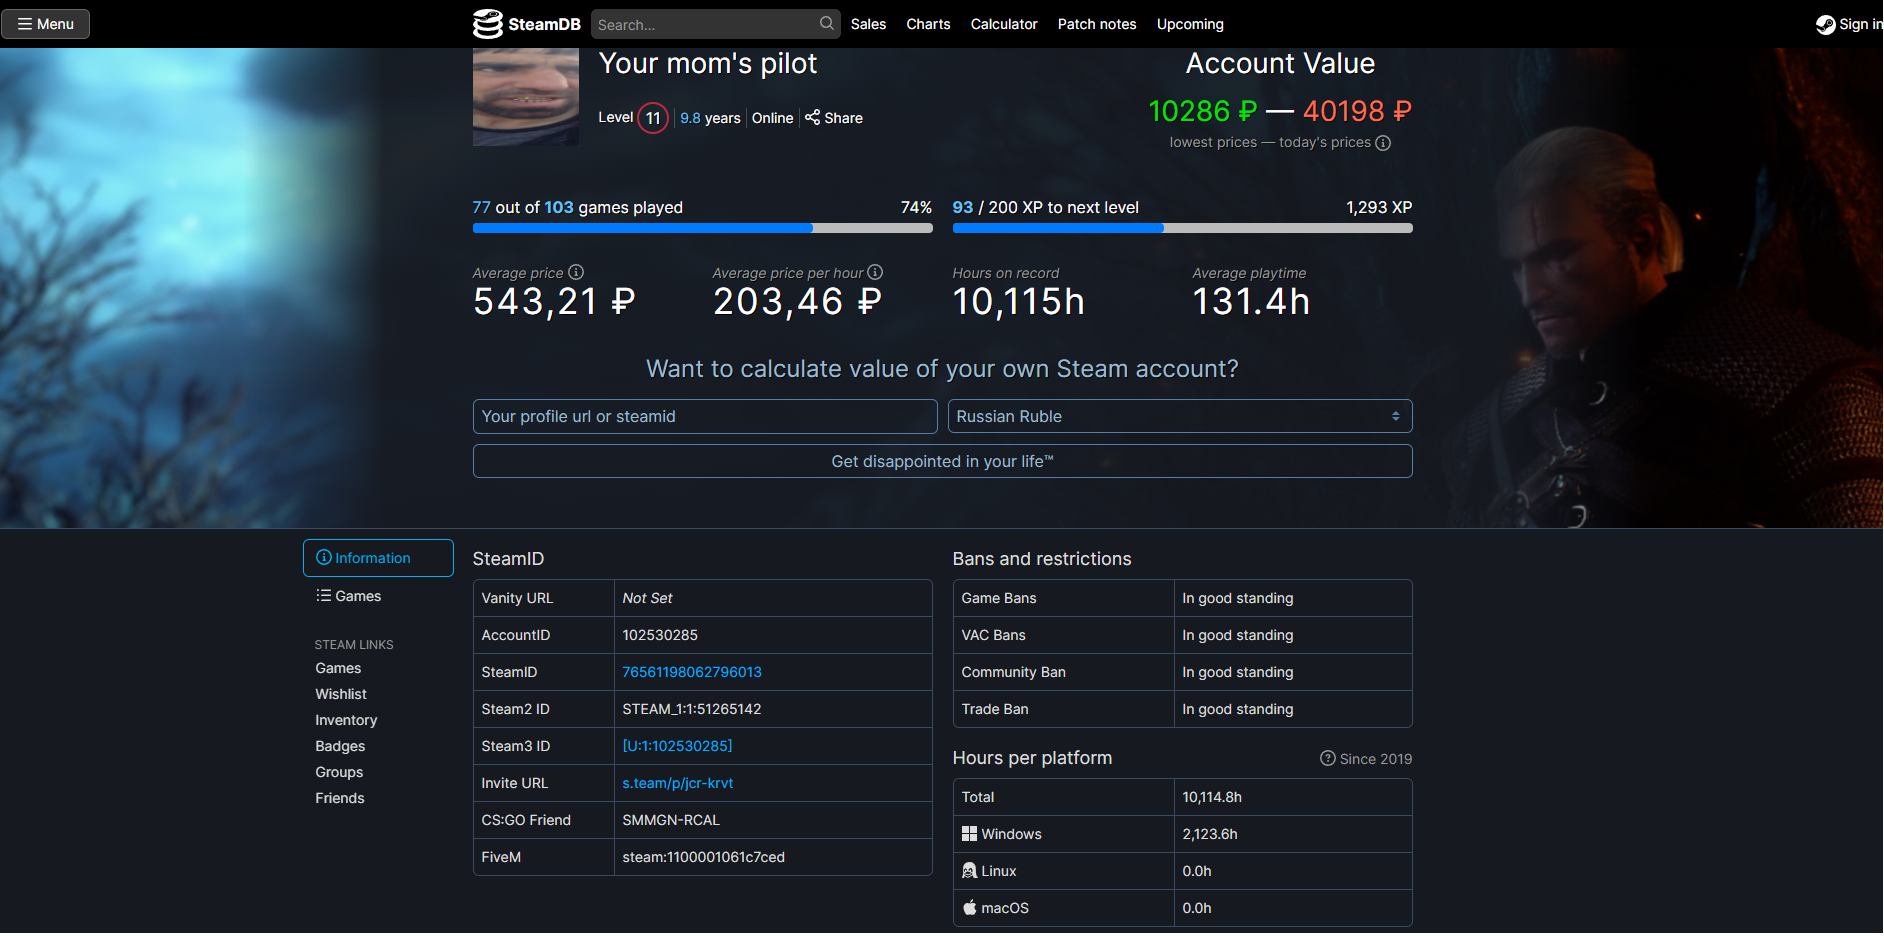Click the level 11 badge circle
Viewport: 1884px width, 936px height.
click(653, 118)
